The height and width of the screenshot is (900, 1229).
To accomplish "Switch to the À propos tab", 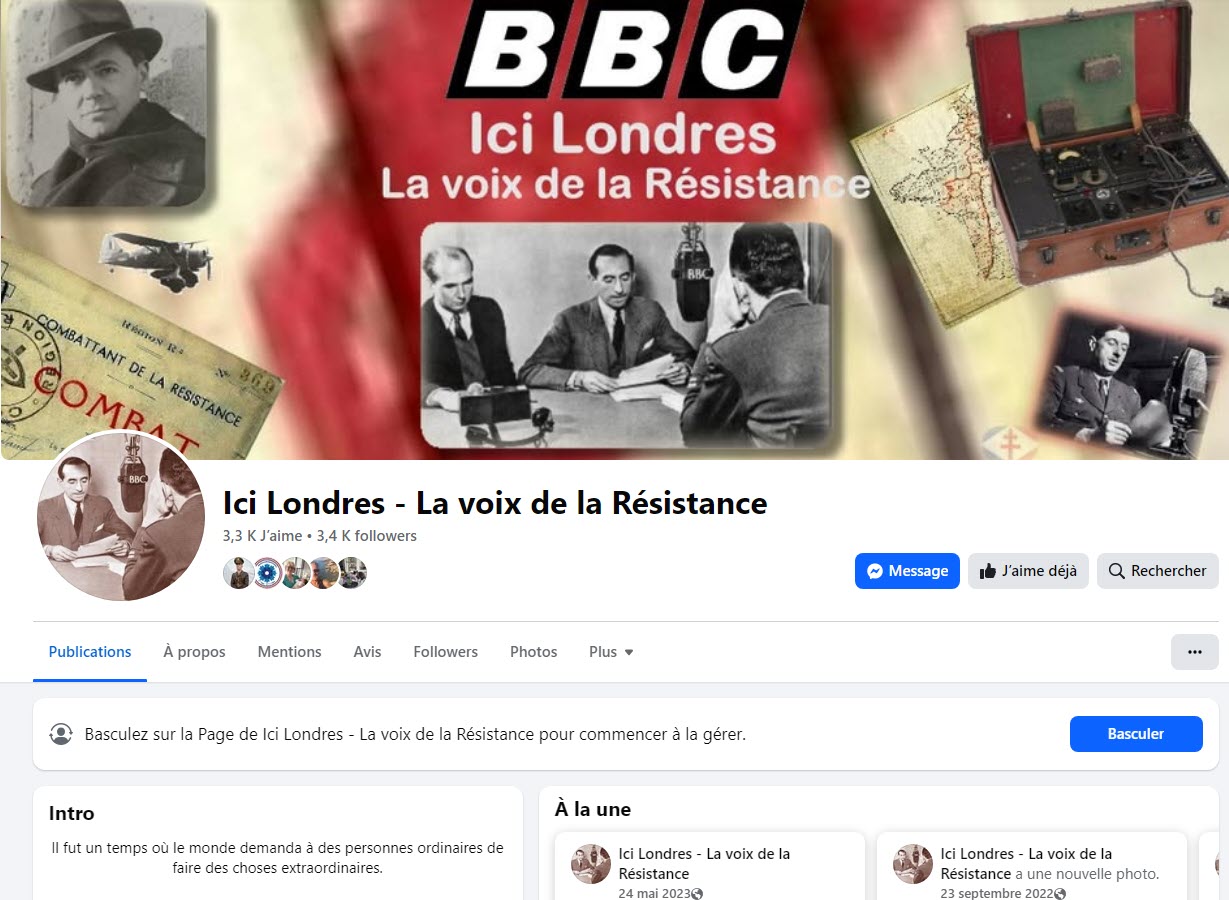I will coord(194,652).
